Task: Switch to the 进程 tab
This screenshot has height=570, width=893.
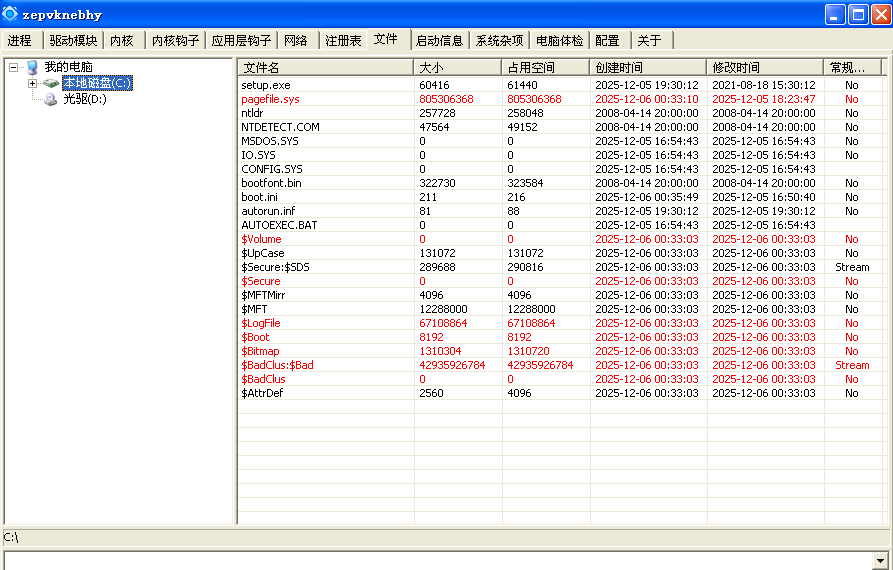Action: tap(20, 41)
